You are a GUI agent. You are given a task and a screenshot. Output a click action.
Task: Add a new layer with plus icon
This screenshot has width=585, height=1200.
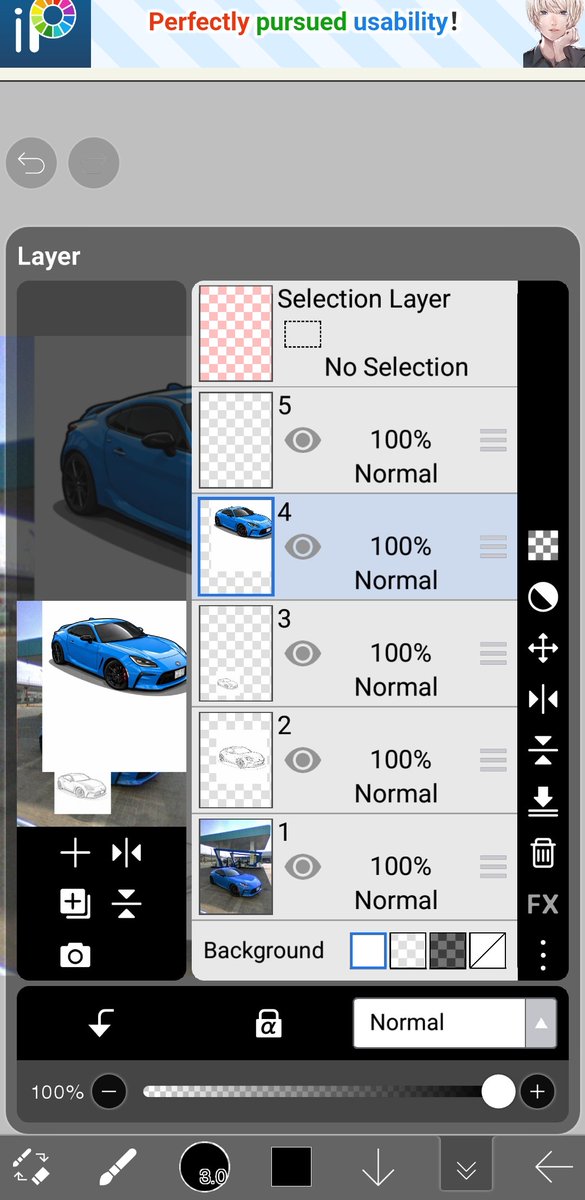tap(75, 853)
